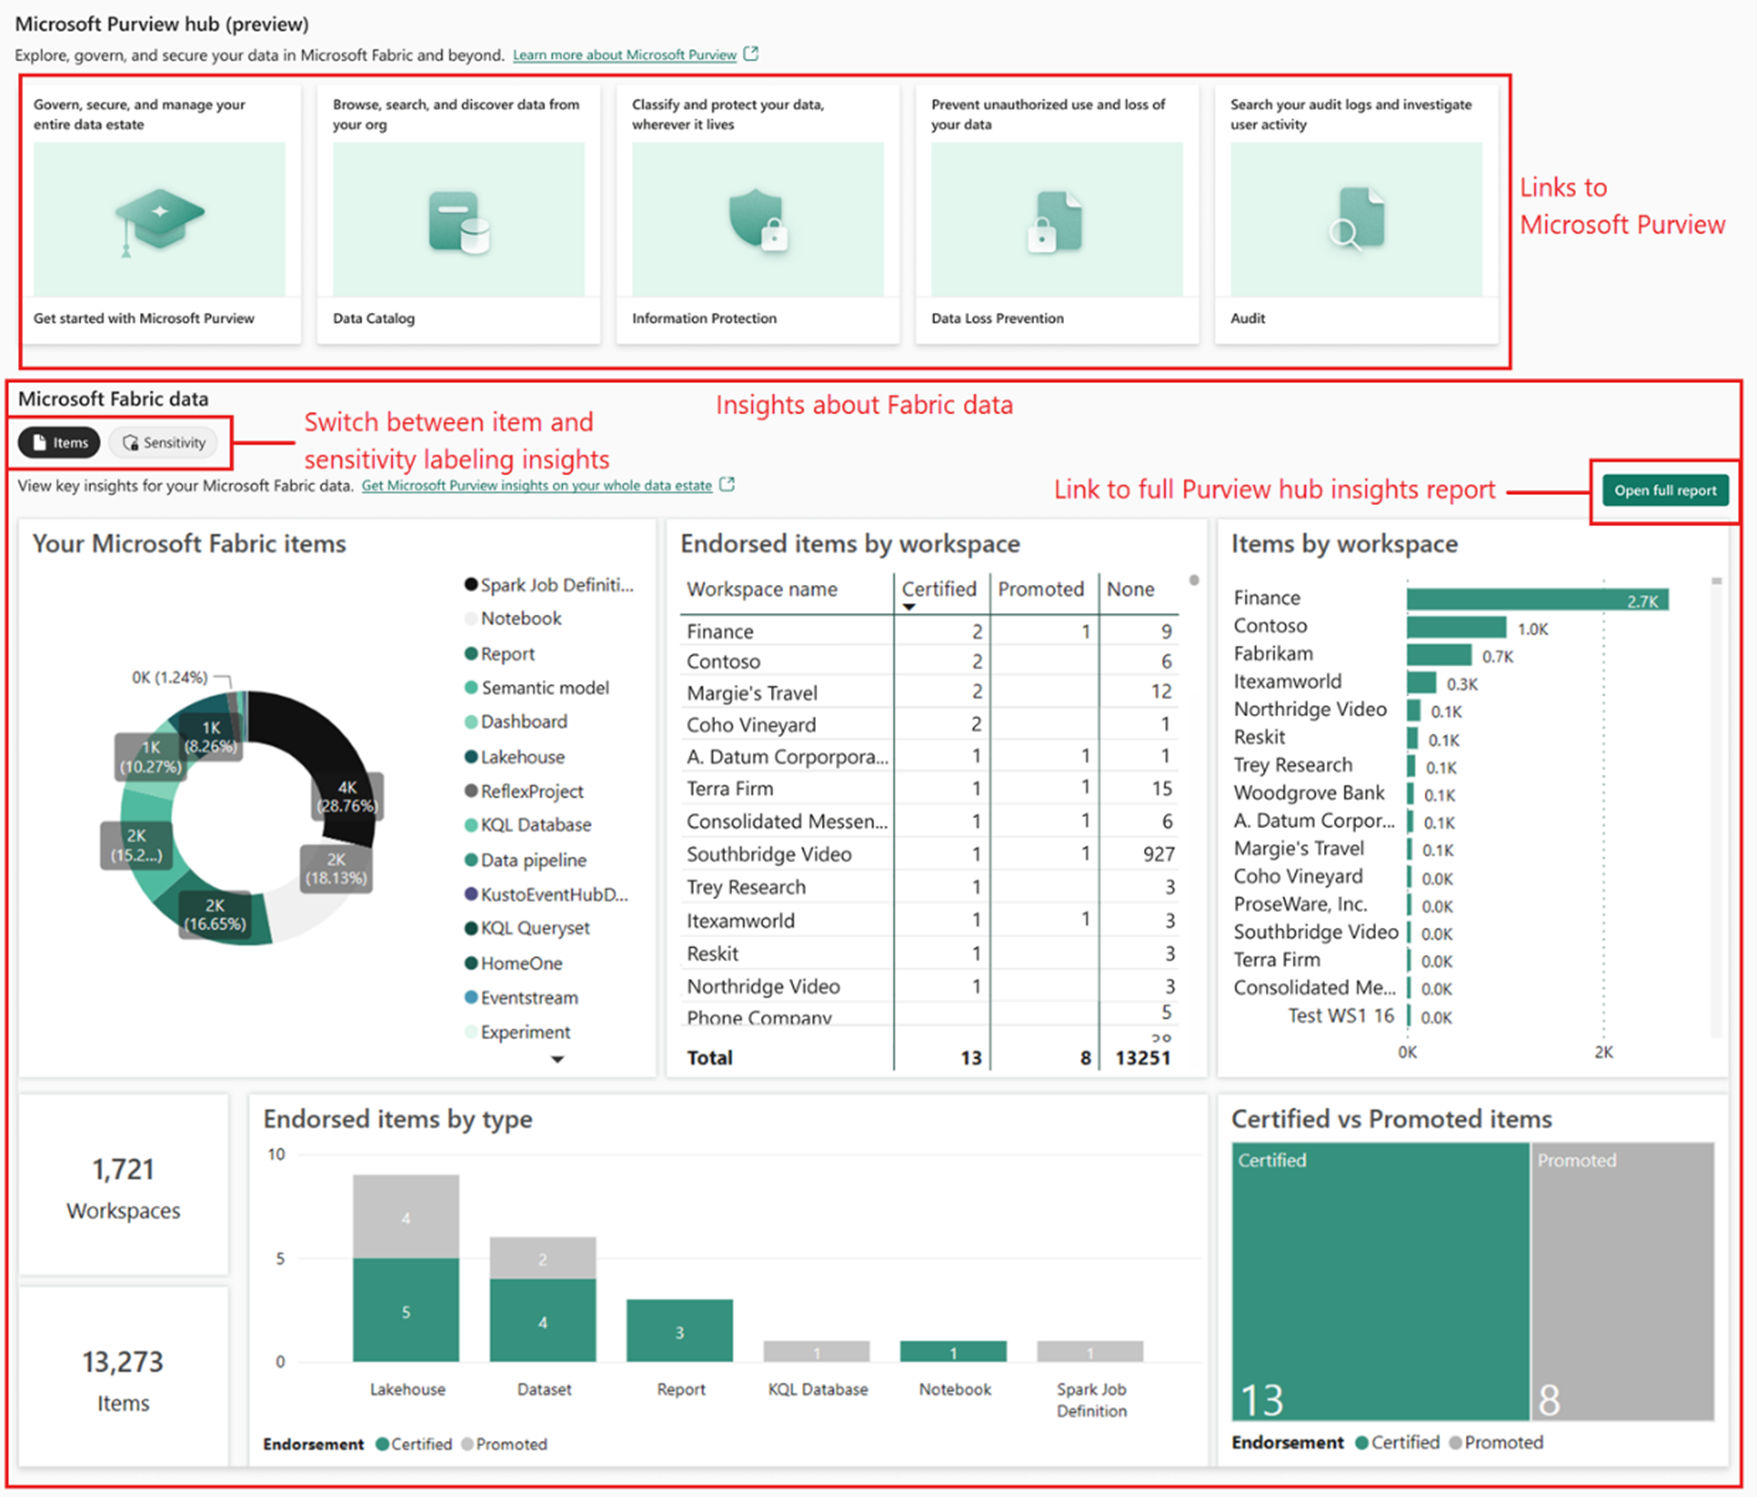Use the Items by workspace chart scrollbar
This screenshot has height=1497, width=1757.
(x=1716, y=581)
